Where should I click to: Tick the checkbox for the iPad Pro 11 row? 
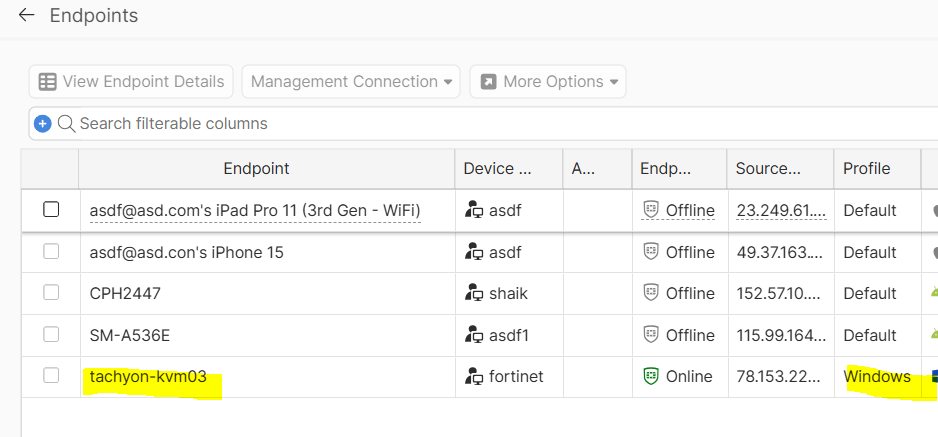(51, 210)
